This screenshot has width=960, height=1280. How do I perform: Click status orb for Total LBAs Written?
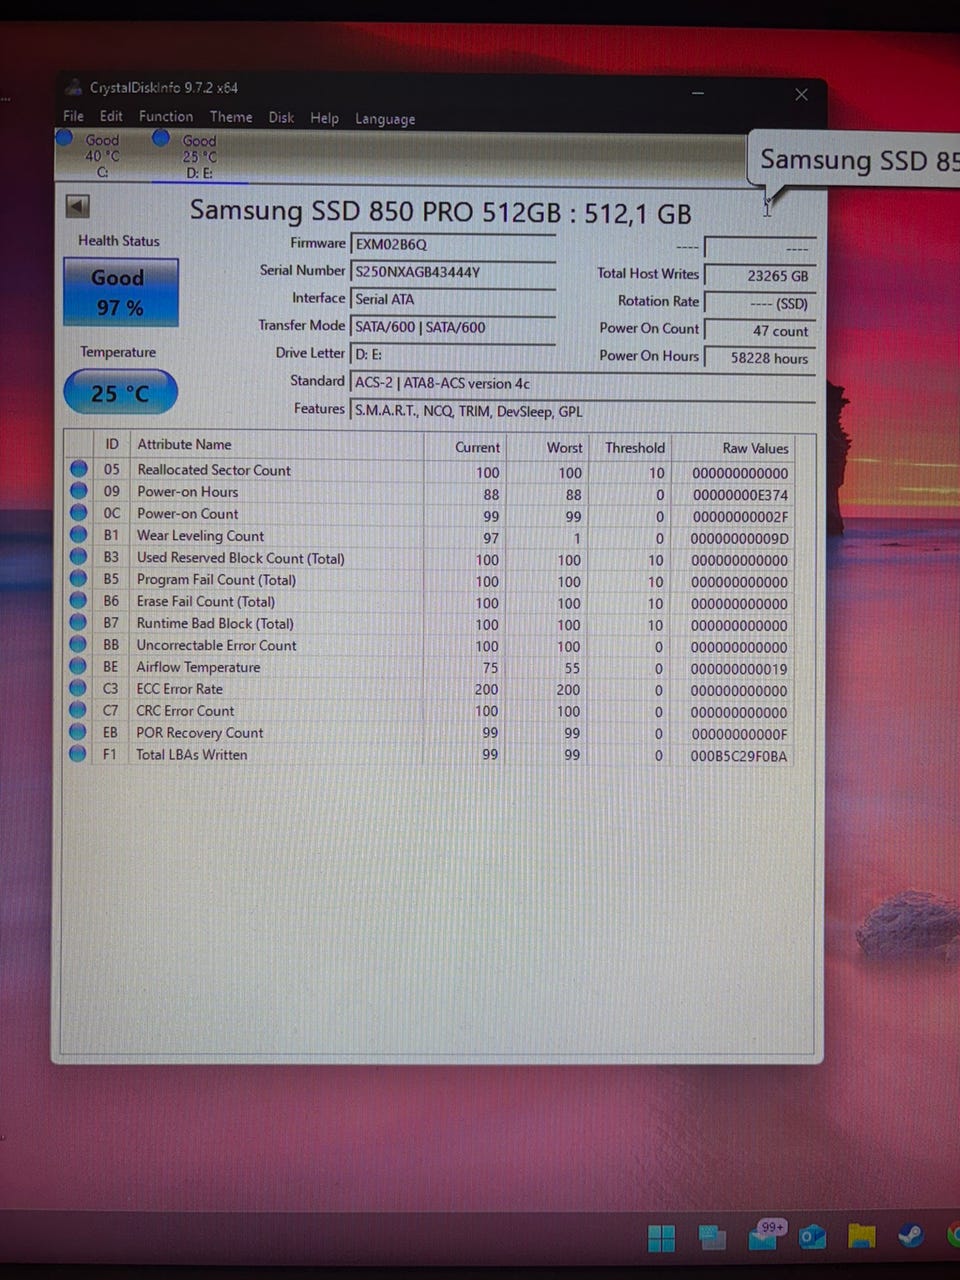pos(78,754)
